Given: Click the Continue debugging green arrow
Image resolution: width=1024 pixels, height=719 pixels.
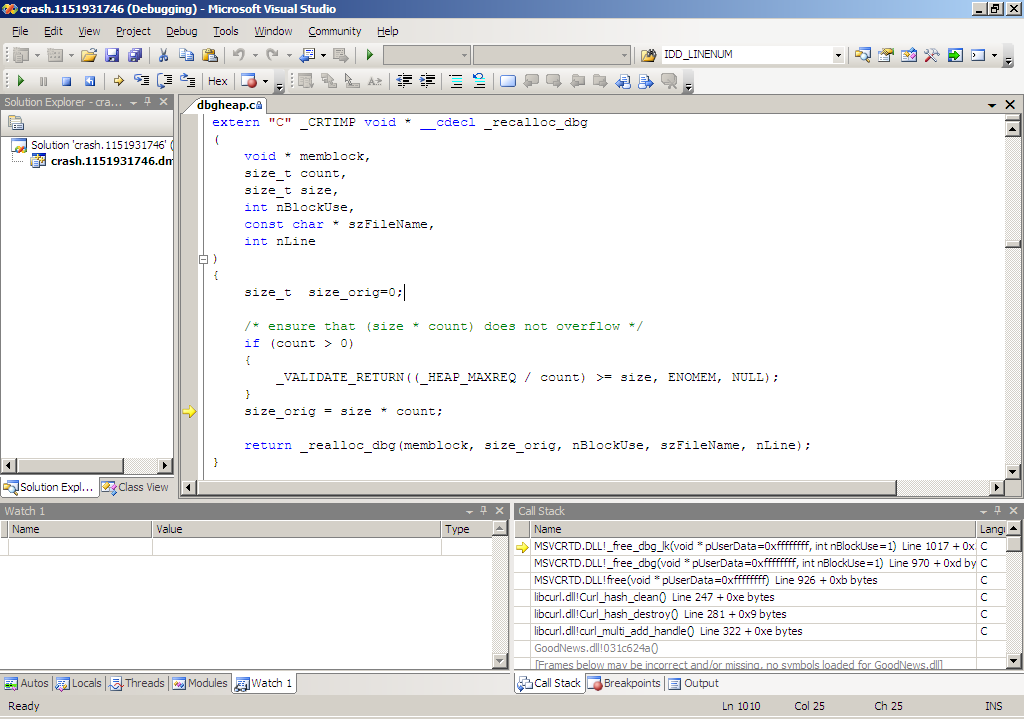Looking at the screenshot, I should 20,81.
